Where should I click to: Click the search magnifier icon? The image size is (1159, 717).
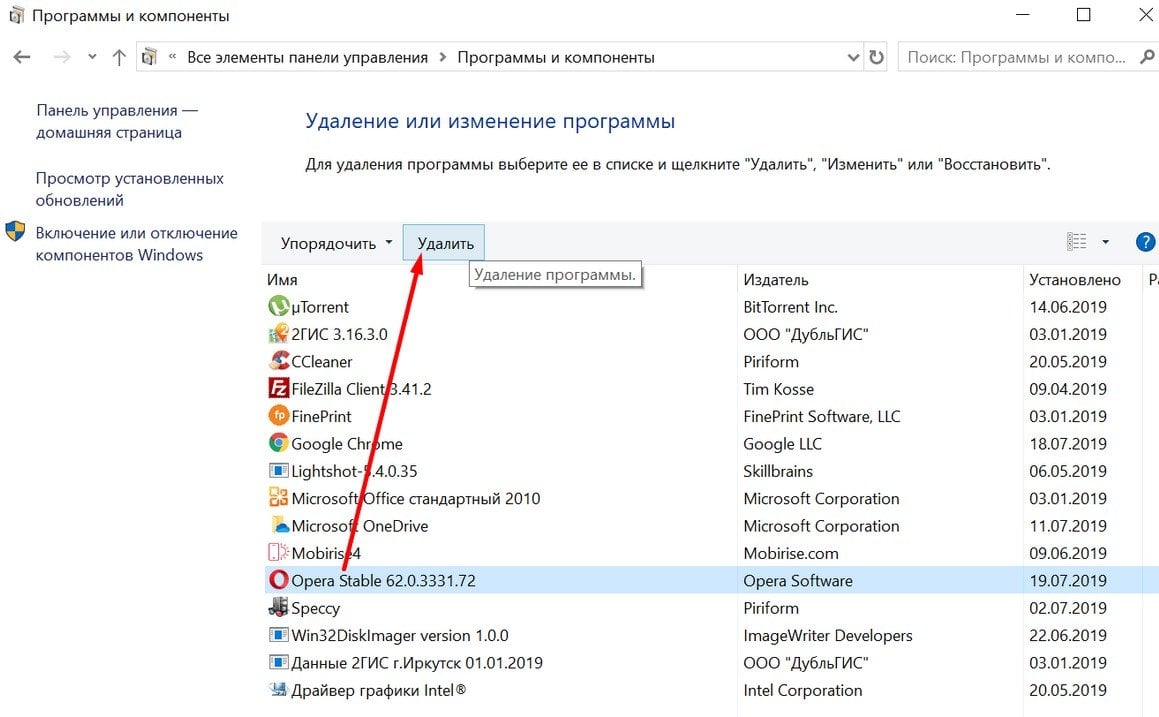click(1147, 56)
